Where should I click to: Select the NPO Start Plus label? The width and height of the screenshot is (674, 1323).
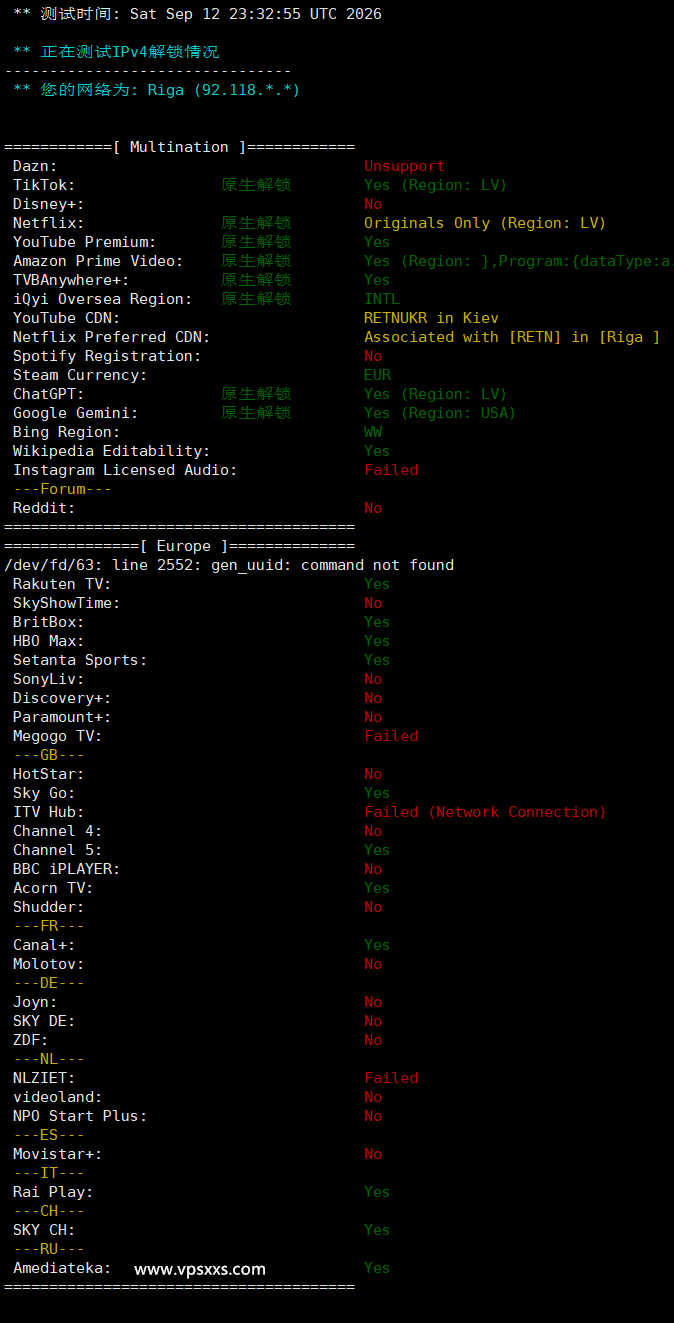pos(80,1116)
